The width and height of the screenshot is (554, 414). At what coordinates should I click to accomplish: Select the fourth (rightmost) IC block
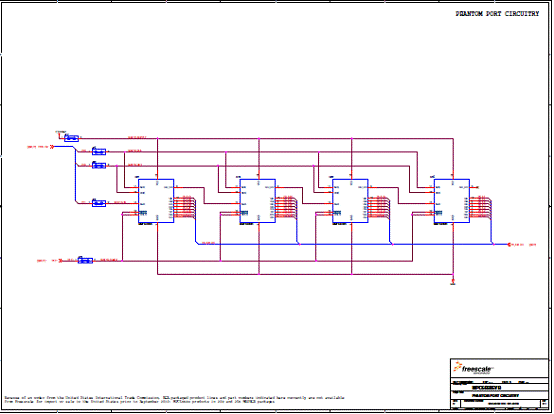click(x=452, y=201)
